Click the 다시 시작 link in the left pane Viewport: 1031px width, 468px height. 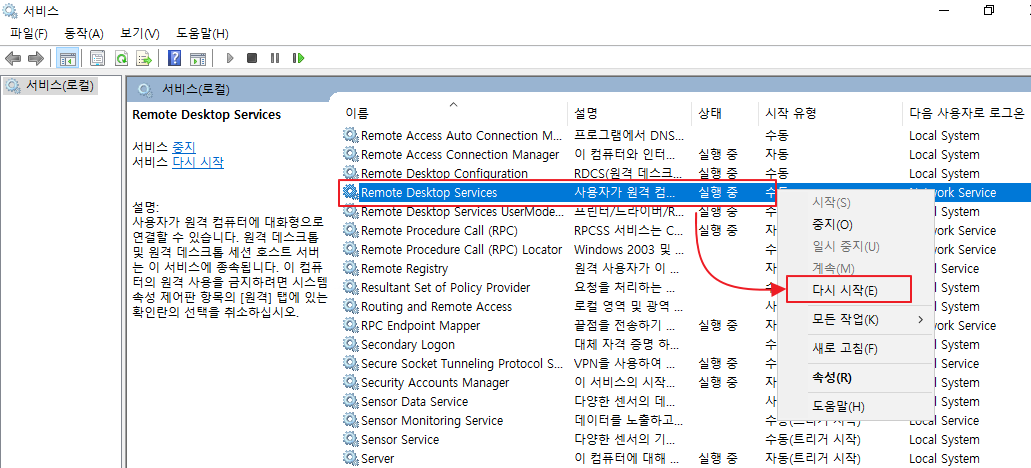(197, 162)
